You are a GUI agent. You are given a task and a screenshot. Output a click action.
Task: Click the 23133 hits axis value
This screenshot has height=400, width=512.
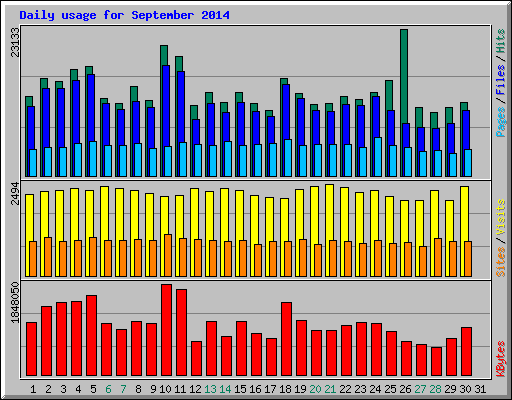pyautogui.click(x=15, y=42)
